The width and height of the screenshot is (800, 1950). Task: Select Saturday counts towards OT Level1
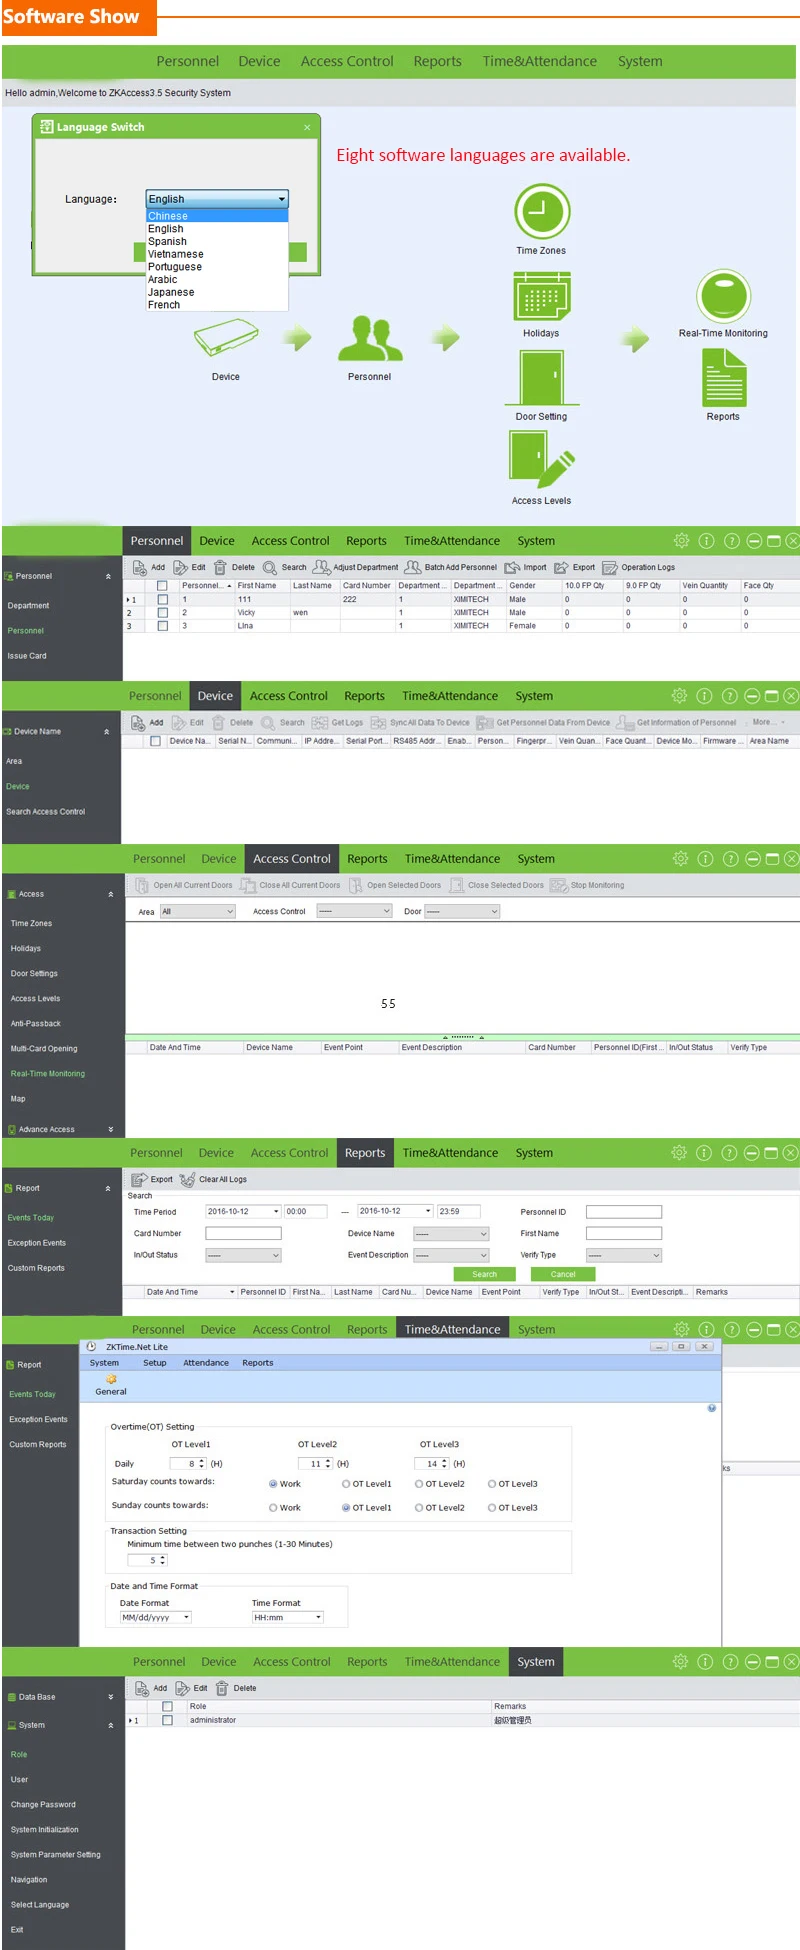pyautogui.click(x=346, y=1484)
